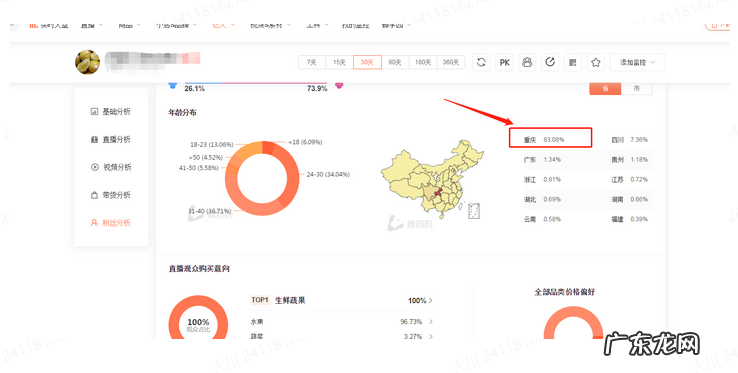Click the 直播分析 sidebar icon
Image resolution: width=738 pixels, height=373 pixels.
(x=94, y=139)
